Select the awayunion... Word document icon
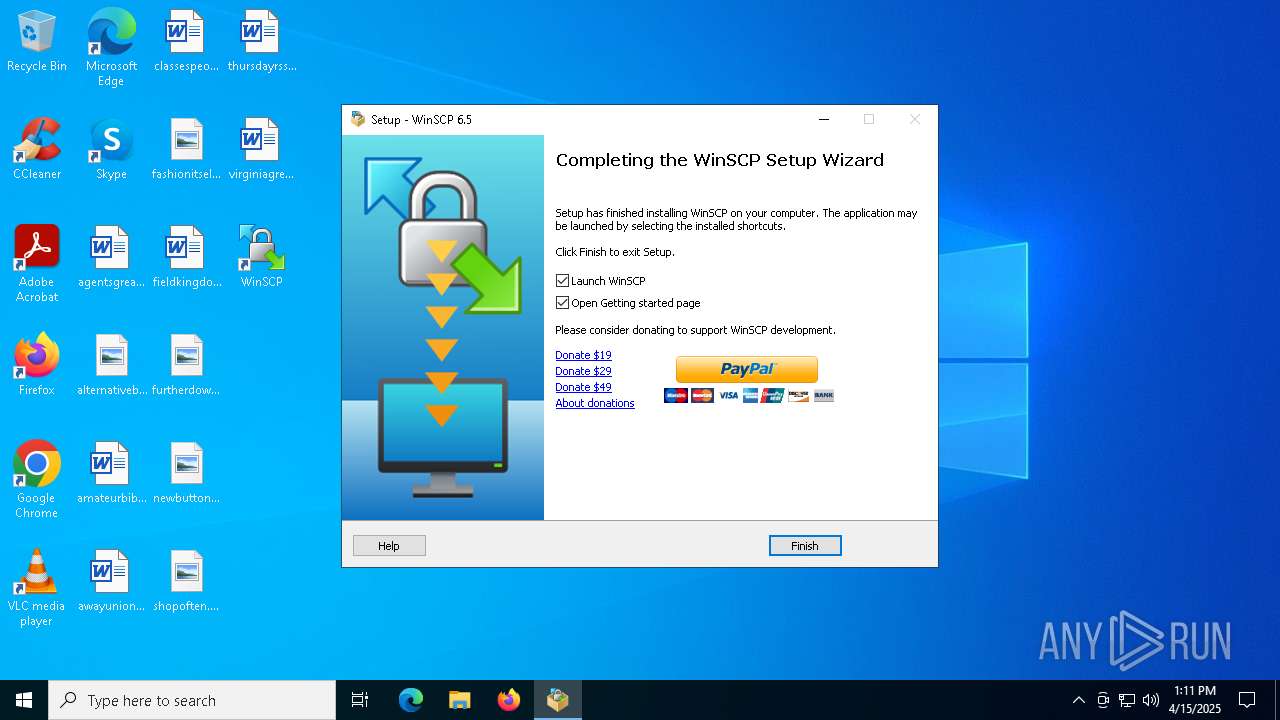 pos(111,582)
